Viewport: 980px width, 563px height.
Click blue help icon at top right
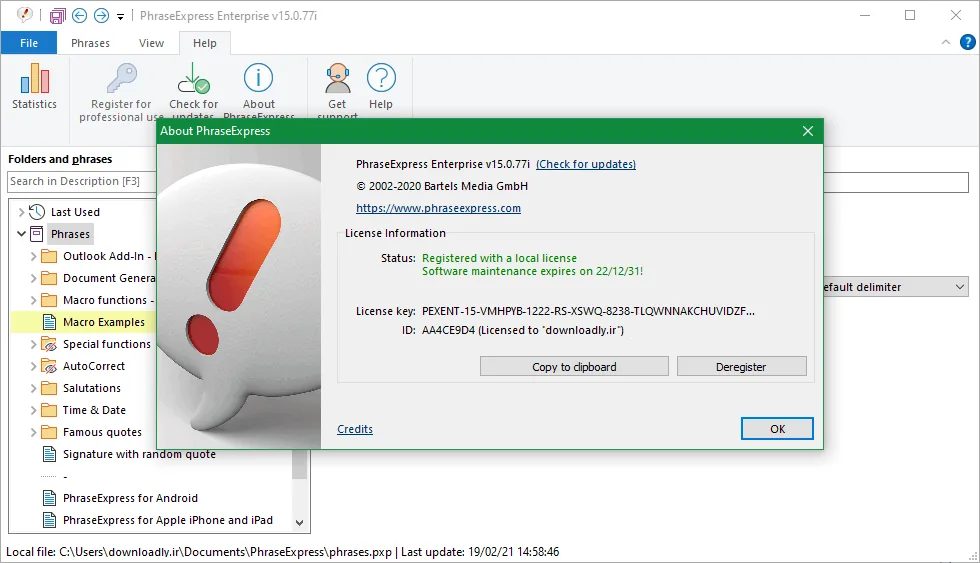(968, 42)
